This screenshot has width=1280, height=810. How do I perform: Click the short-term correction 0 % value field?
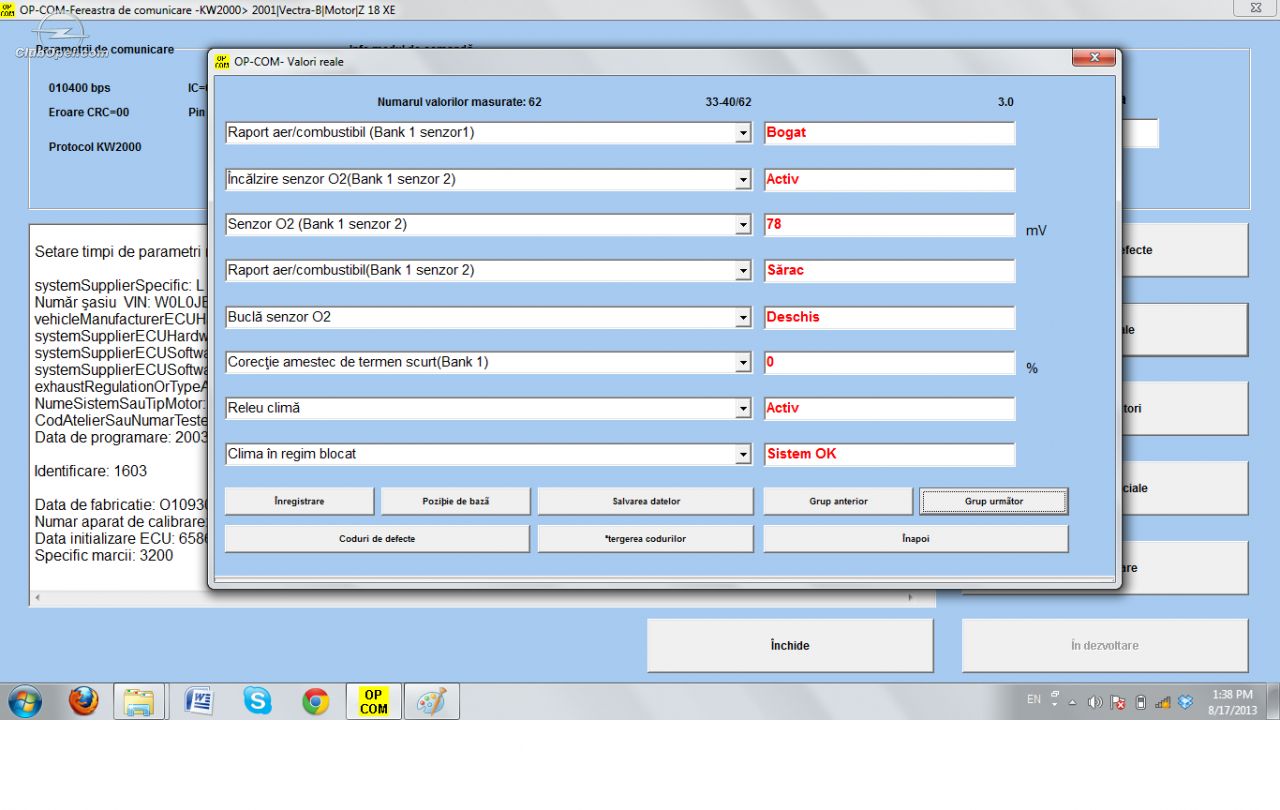[889, 362]
